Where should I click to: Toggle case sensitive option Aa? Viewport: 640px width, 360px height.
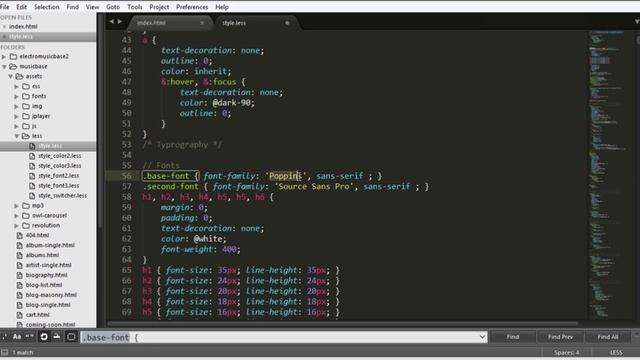17,337
